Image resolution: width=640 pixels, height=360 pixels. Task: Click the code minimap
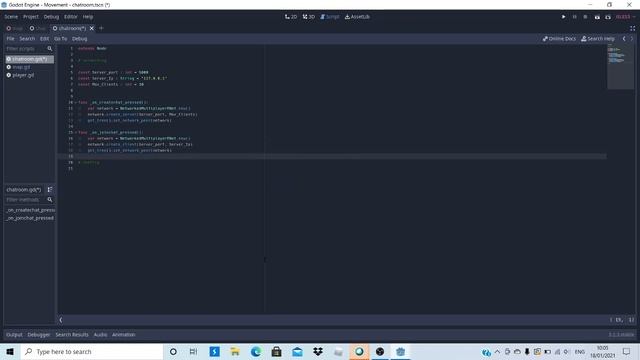tap(620, 67)
